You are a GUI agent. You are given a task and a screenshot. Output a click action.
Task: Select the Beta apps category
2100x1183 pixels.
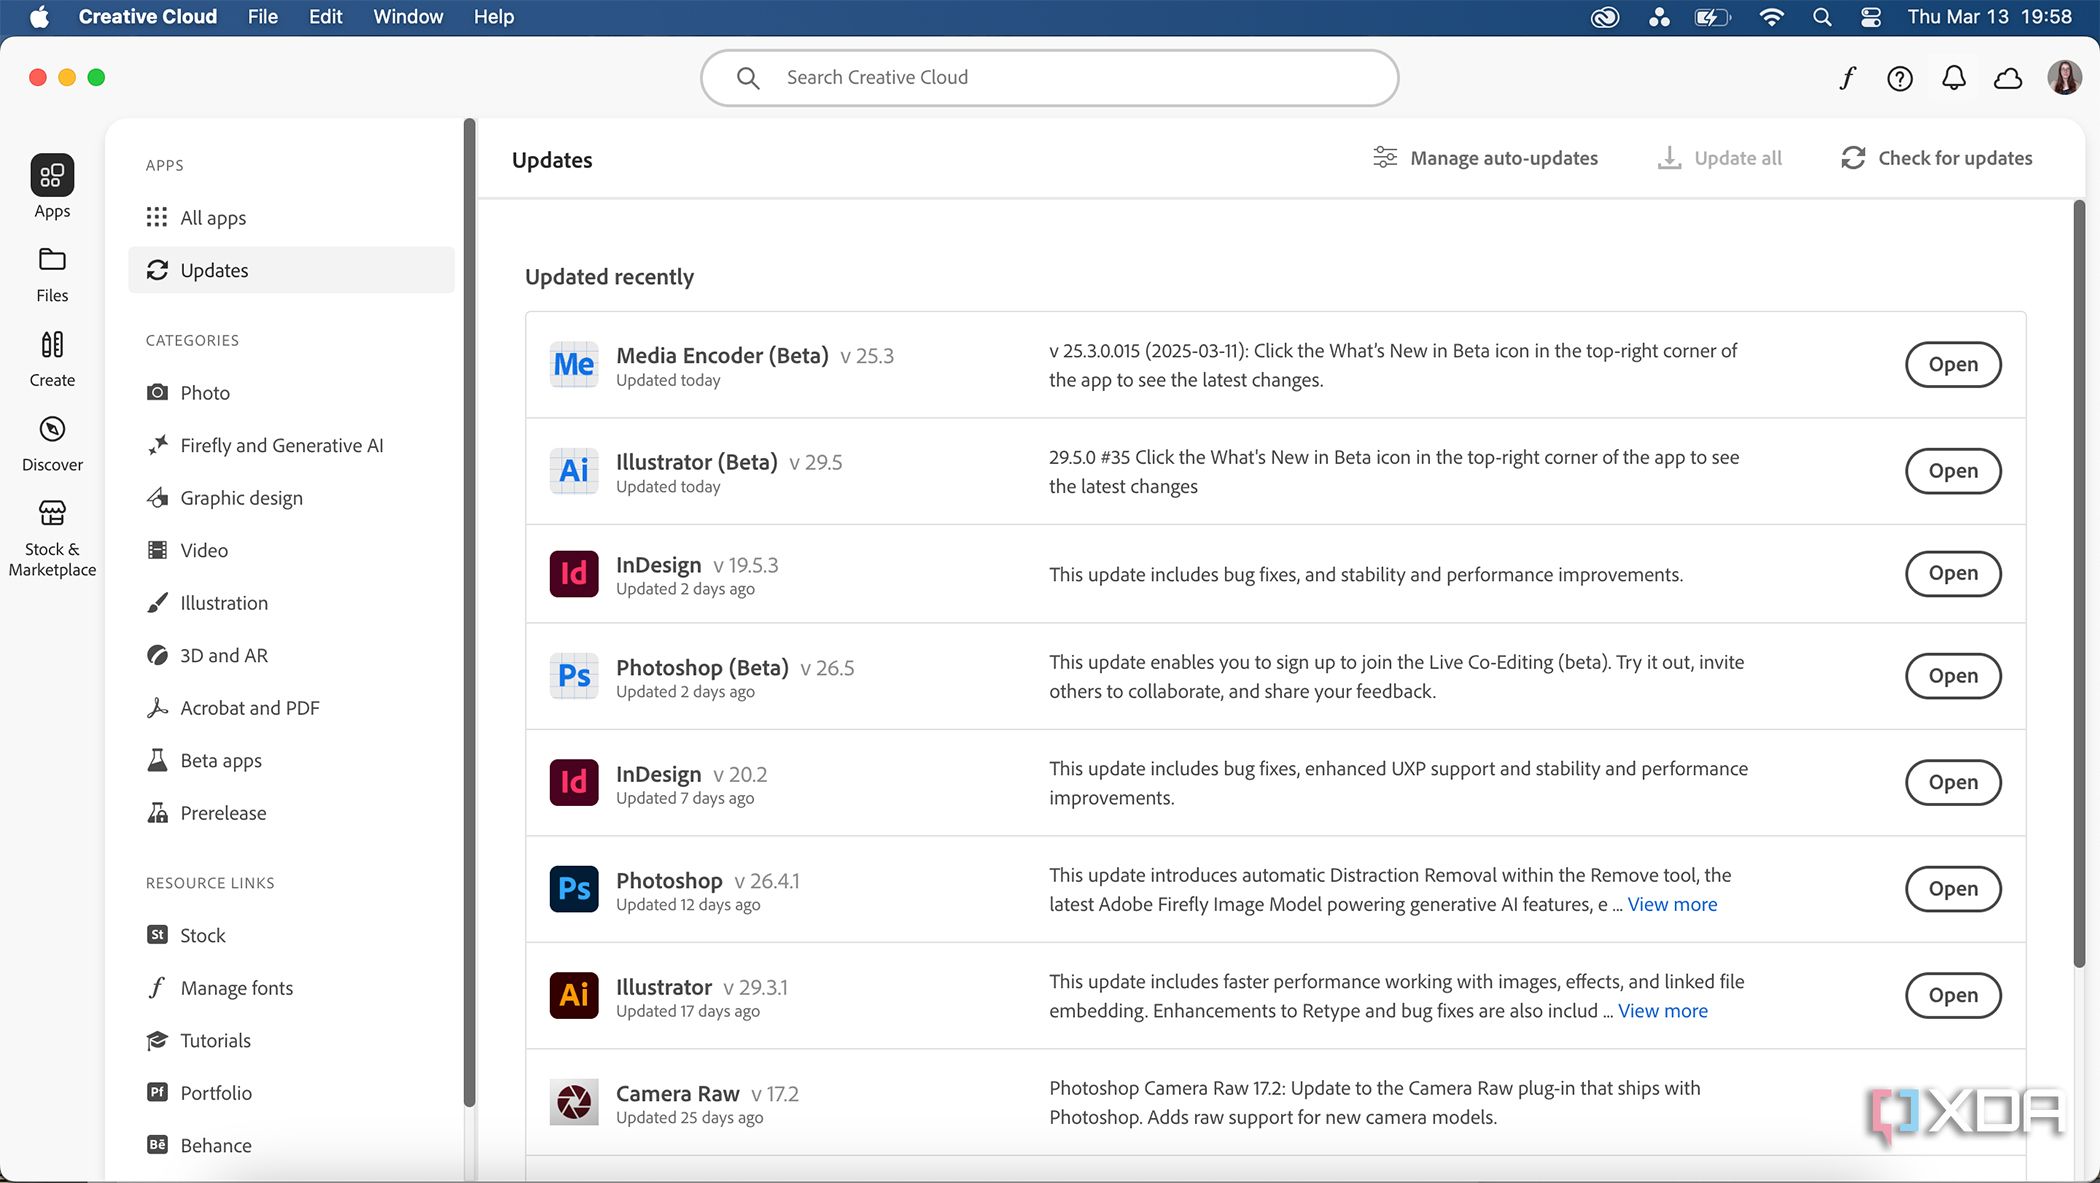221,760
